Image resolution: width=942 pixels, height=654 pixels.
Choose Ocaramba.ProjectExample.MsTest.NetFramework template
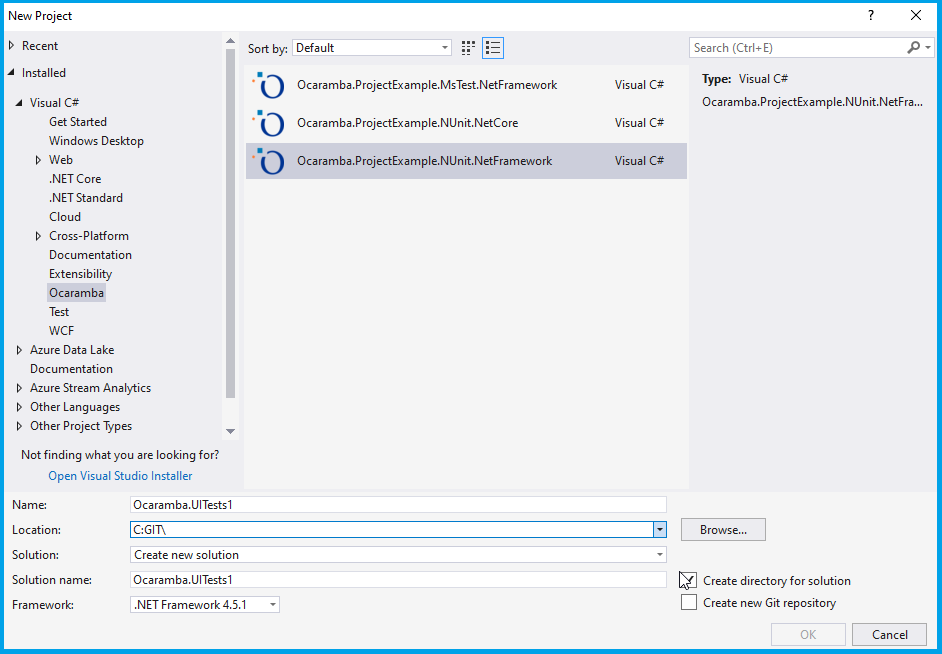click(x=466, y=85)
